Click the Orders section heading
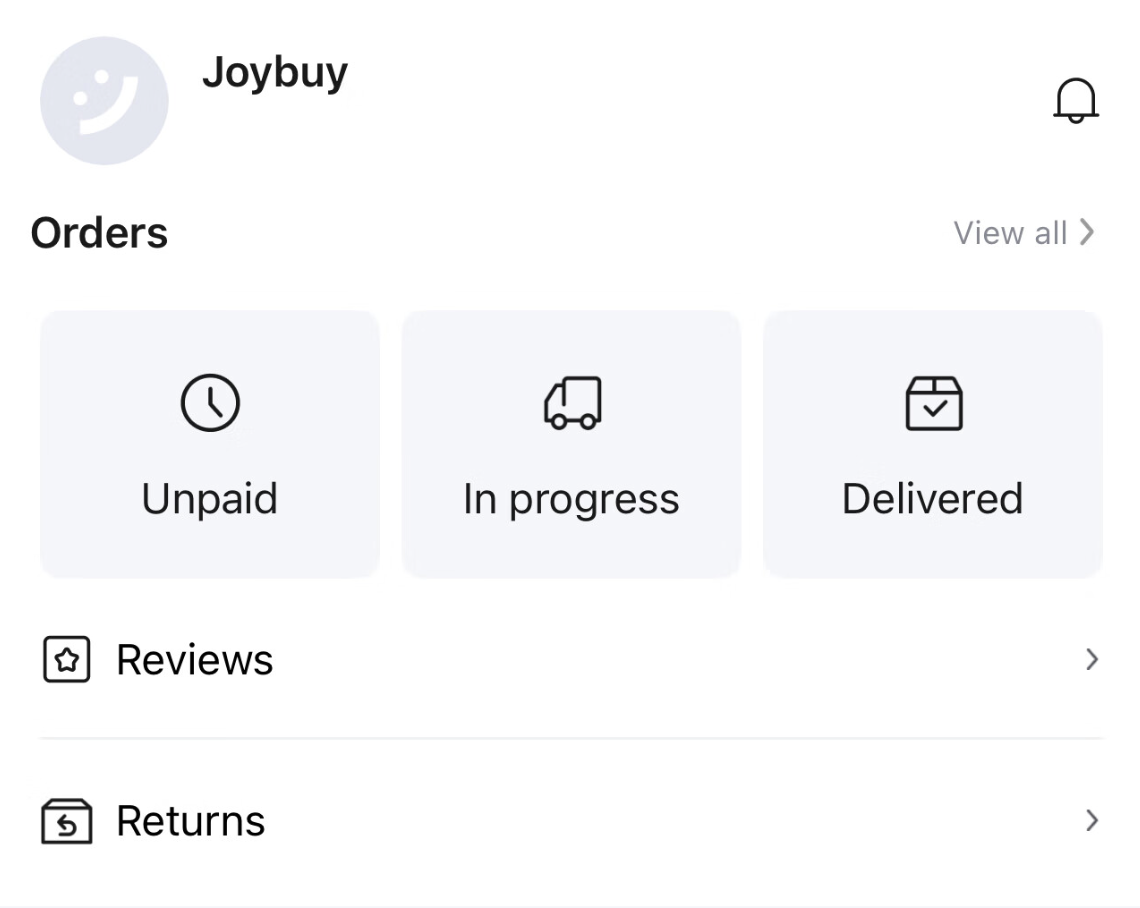Screen dimensions: 1140x908 pos(99,232)
